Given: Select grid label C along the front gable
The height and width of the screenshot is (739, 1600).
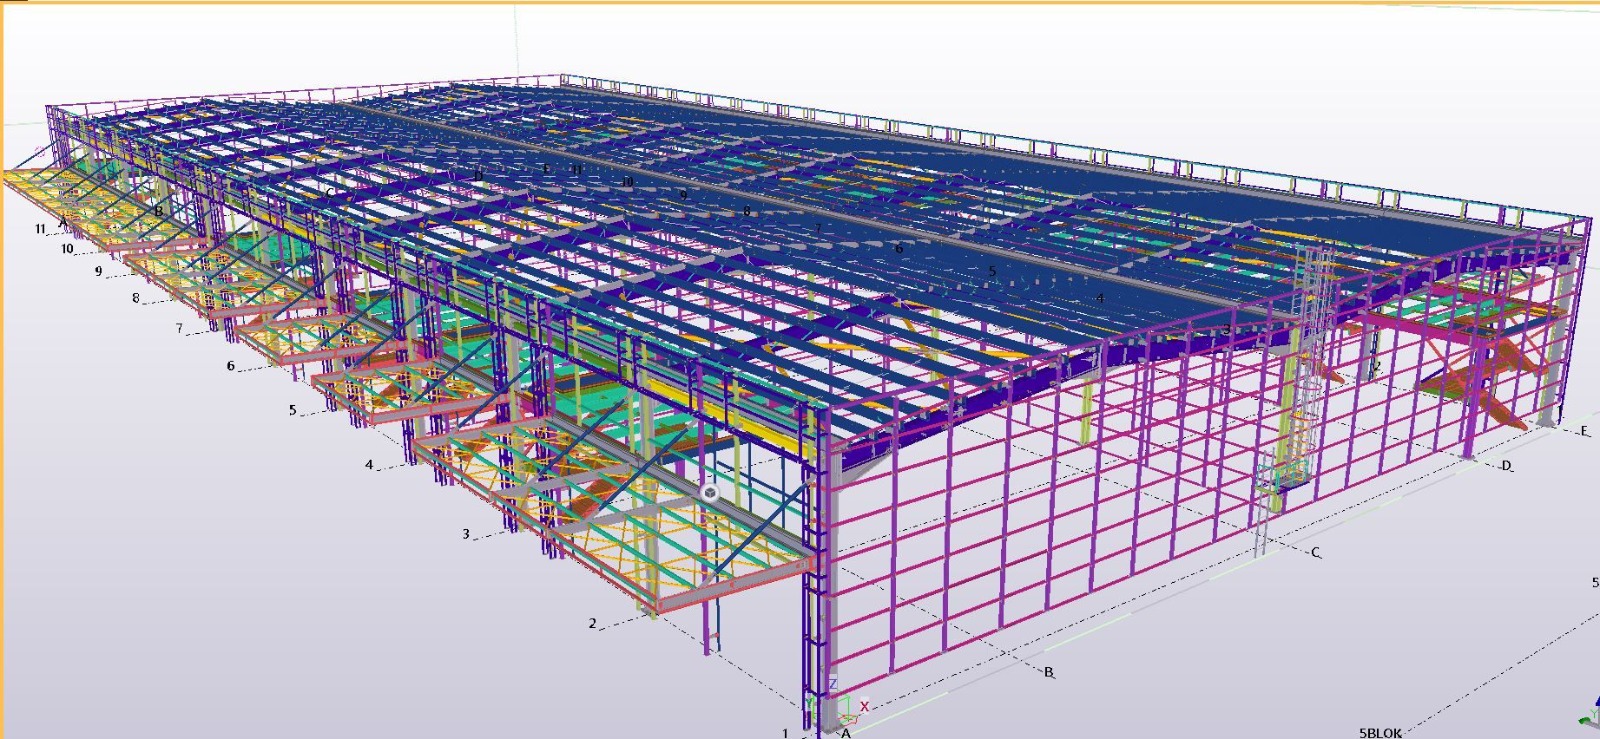Looking at the screenshot, I should click(x=1315, y=553).
